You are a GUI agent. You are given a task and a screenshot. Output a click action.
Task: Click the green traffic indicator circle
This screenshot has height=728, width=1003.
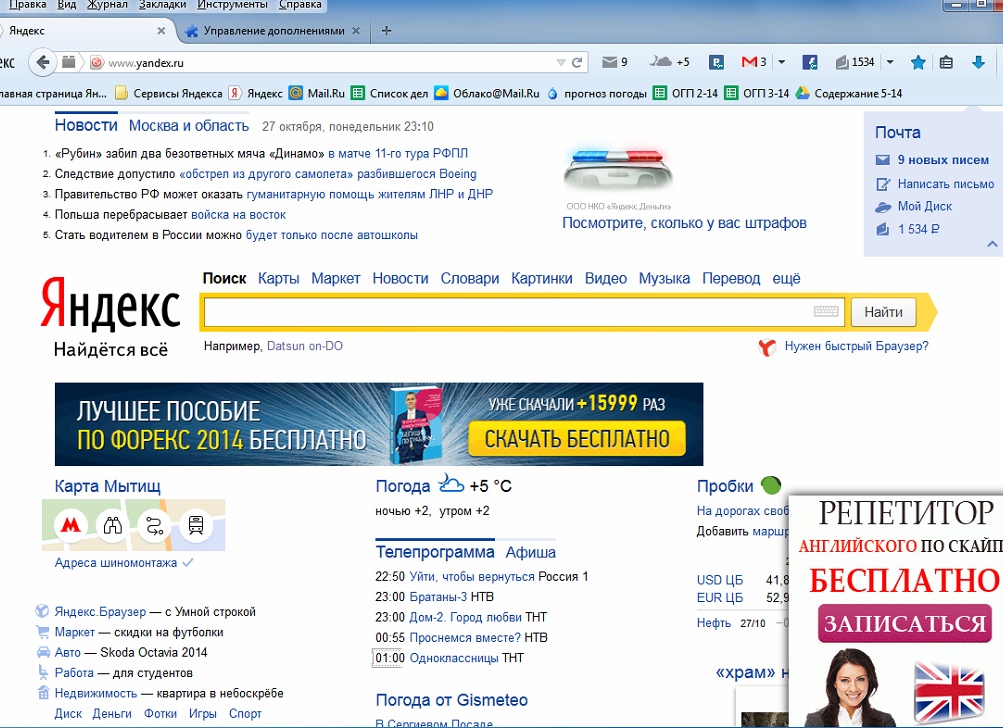pyautogui.click(x=771, y=486)
